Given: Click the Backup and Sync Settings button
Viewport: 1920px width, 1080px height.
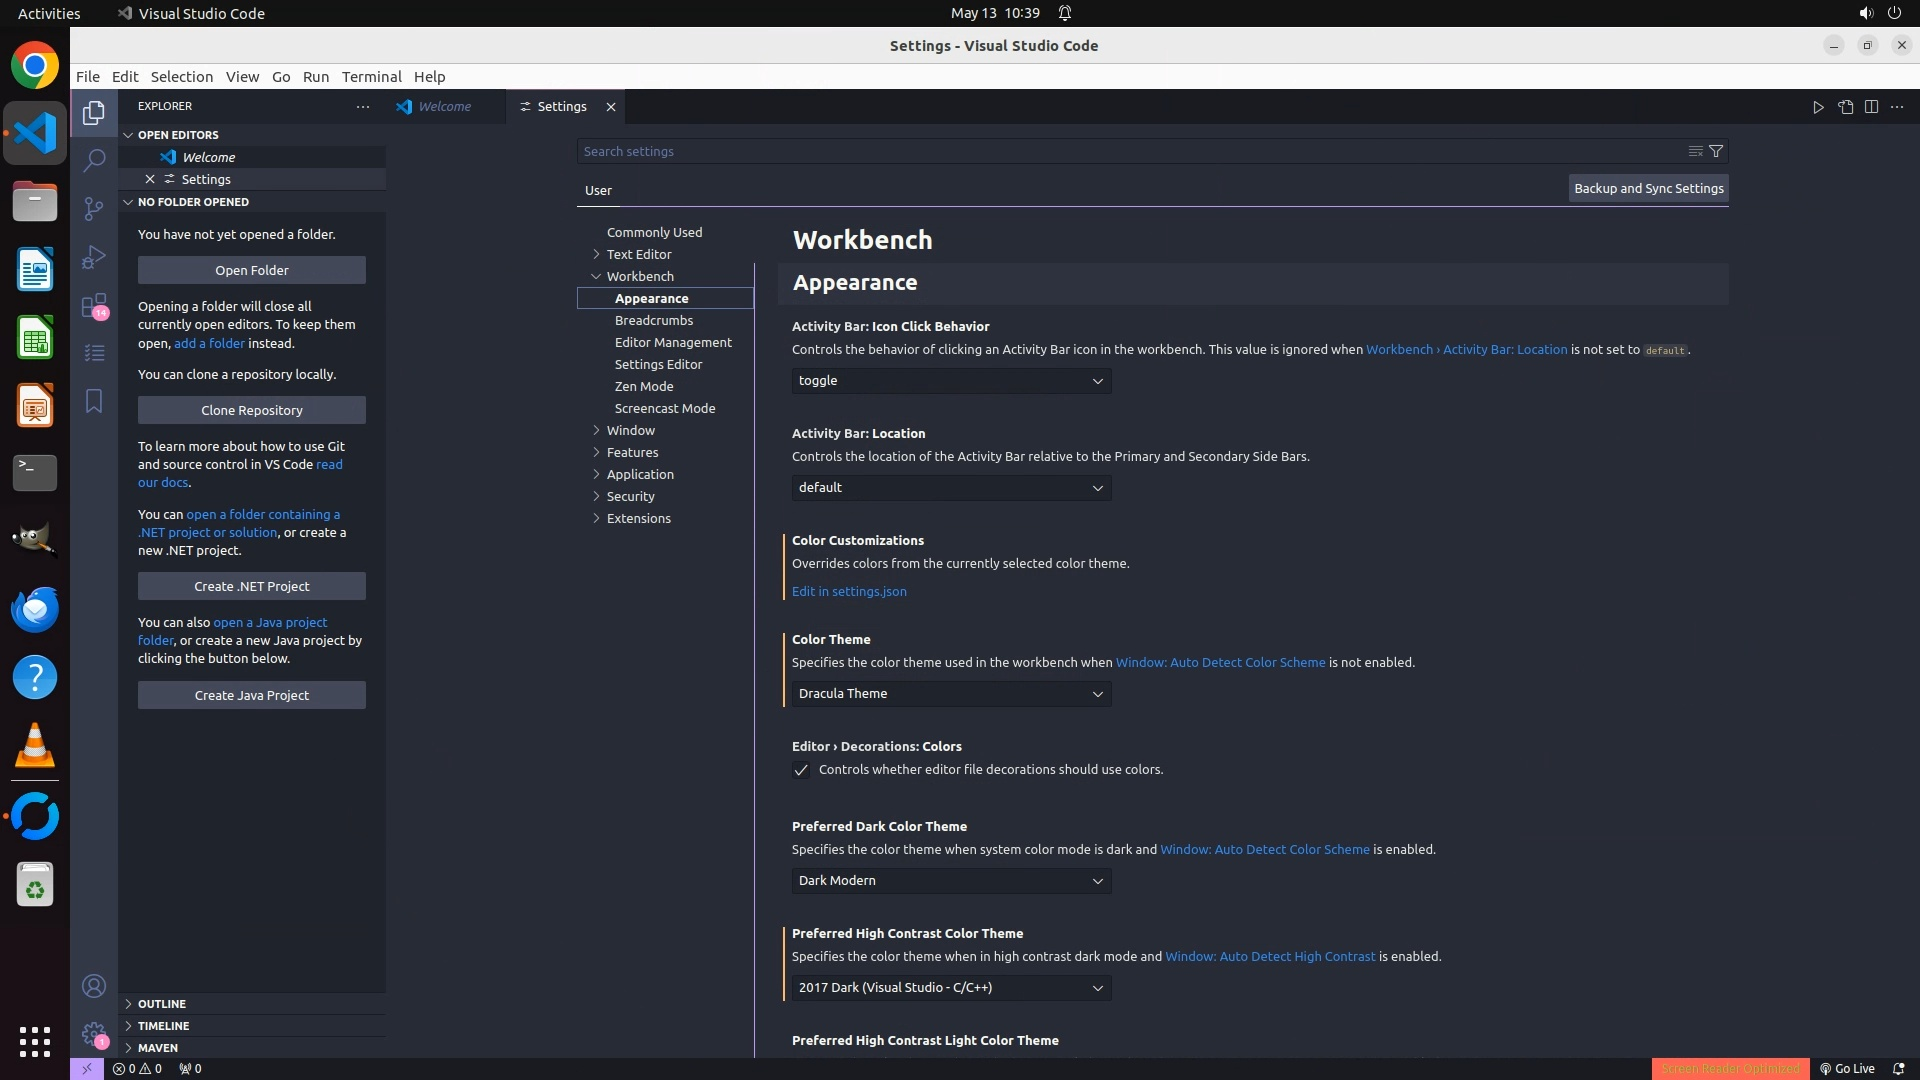Looking at the screenshot, I should pos(1648,189).
